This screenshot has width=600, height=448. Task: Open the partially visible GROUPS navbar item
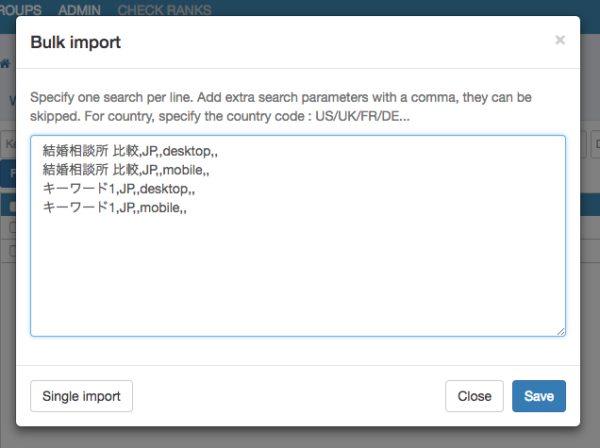point(20,9)
